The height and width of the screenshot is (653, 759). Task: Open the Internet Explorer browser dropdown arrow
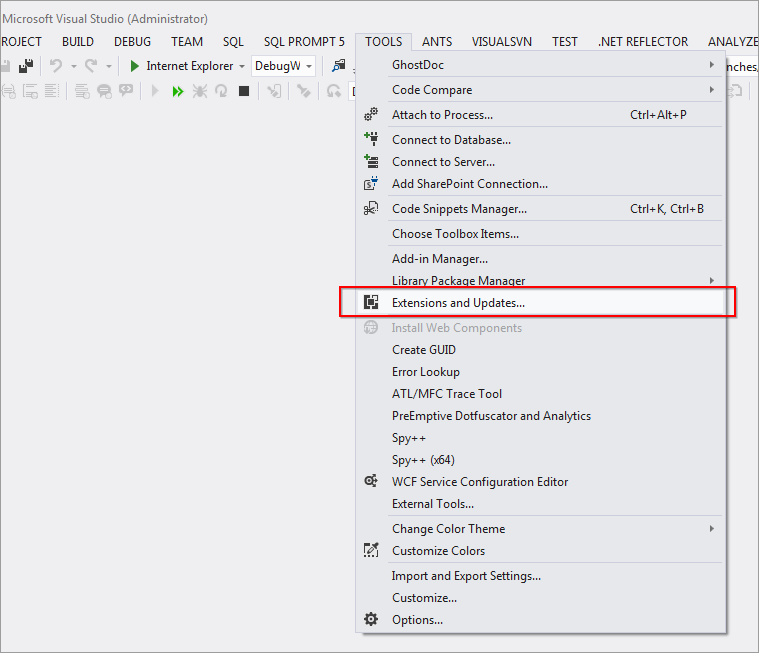pos(242,66)
